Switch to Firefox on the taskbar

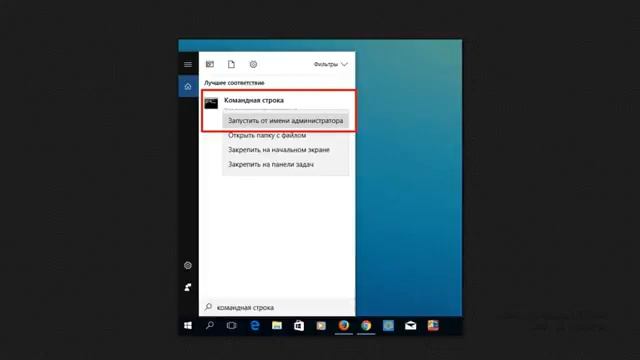[344, 325]
